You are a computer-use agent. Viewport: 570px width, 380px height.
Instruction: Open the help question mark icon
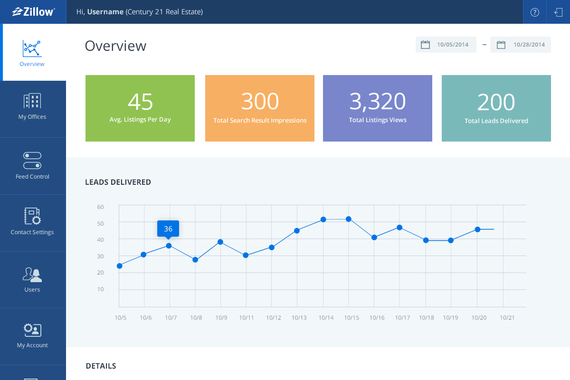(534, 12)
